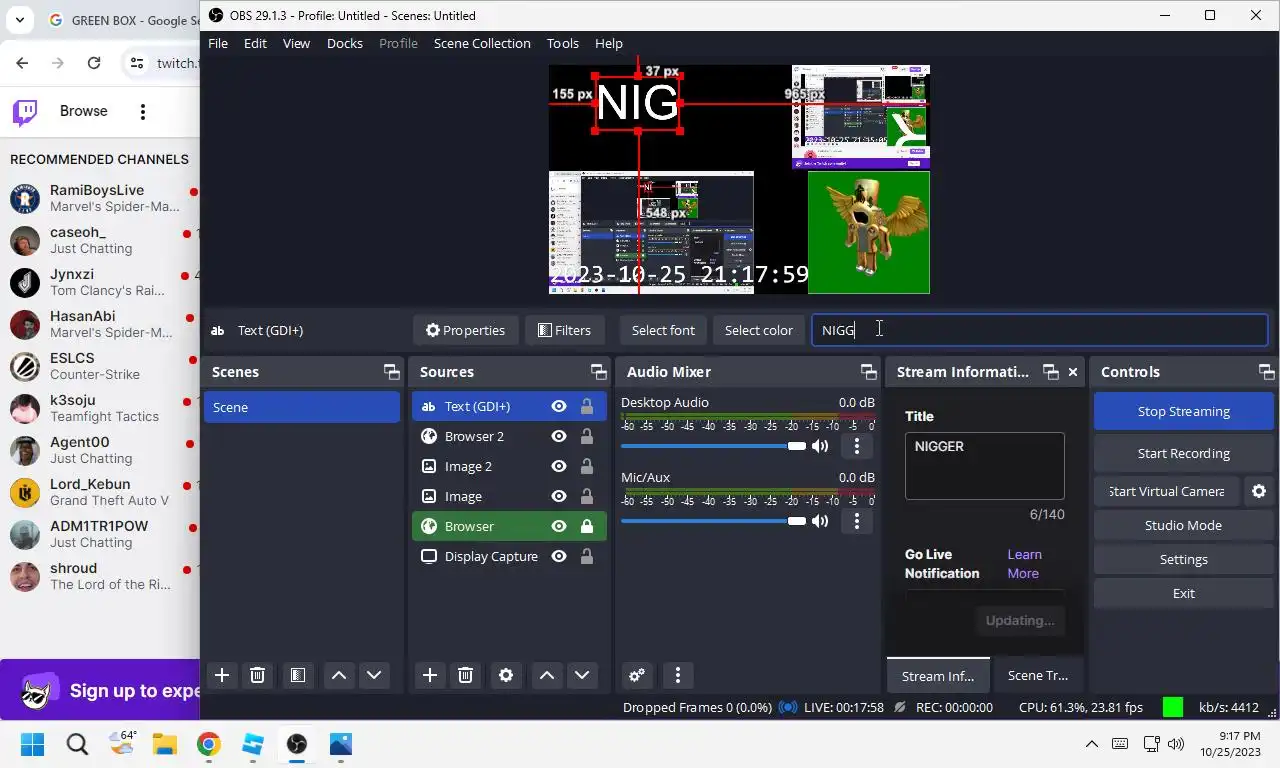Open the Filters button for selected source
This screenshot has height=768, width=1280.
pyautogui.click(x=564, y=330)
